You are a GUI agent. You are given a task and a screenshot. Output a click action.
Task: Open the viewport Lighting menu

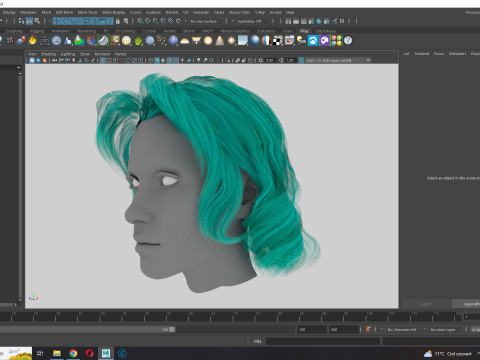[68, 54]
